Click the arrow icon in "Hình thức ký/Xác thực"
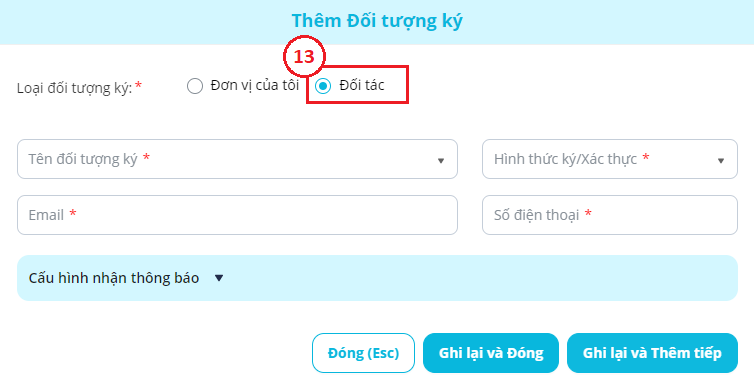754x385 pixels. [x=720, y=161]
